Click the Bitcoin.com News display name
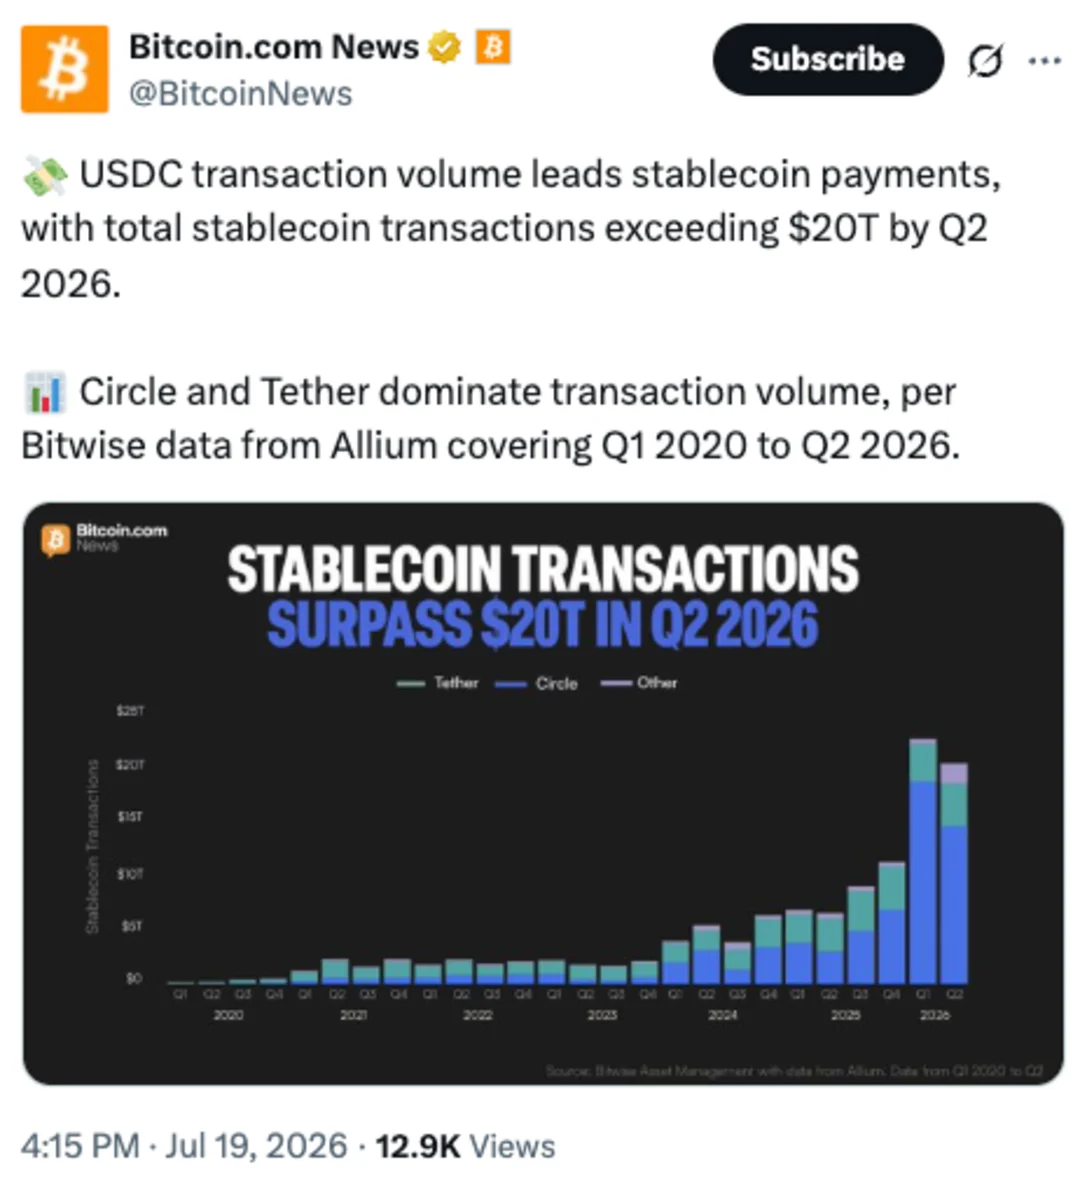The image size is (1080, 1195). tap(274, 47)
